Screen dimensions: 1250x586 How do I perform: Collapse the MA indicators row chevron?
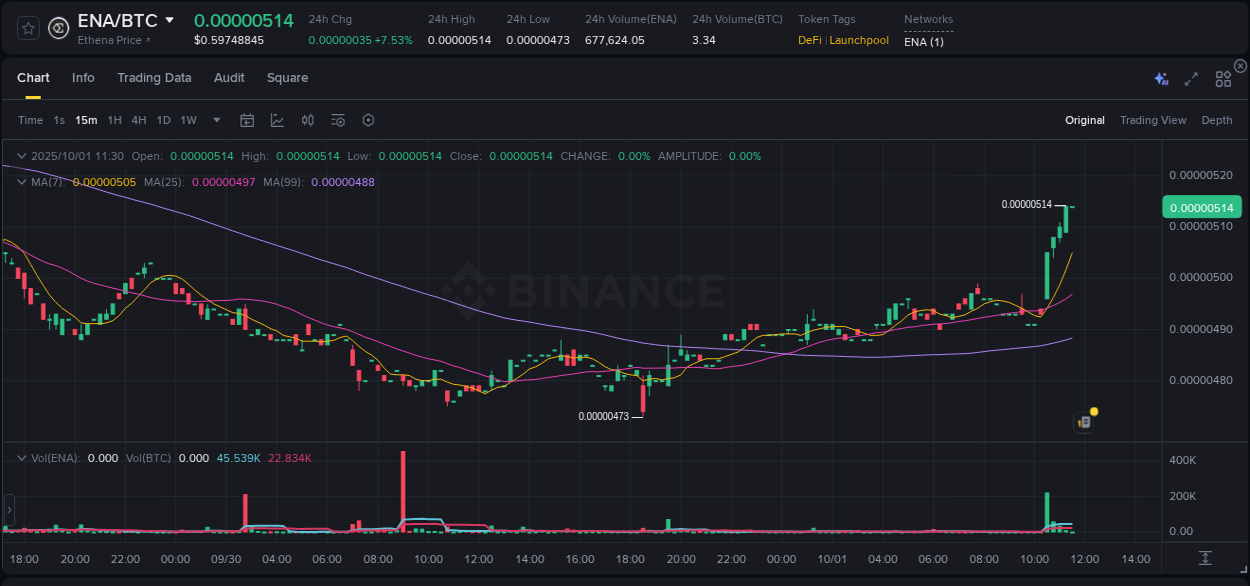[21, 182]
